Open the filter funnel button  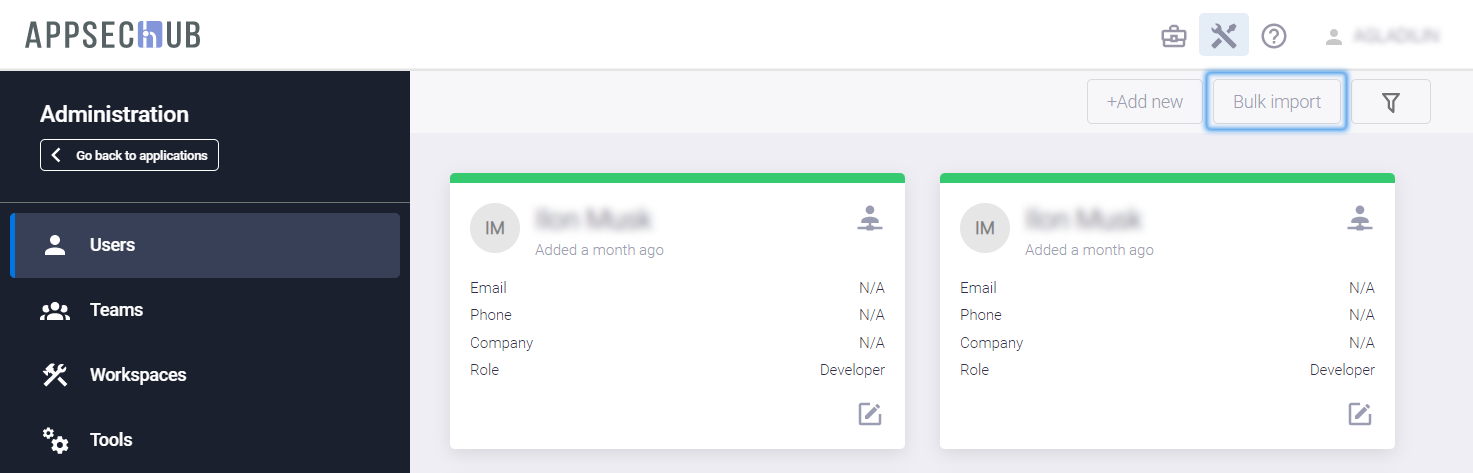[x=1390, y=102]
